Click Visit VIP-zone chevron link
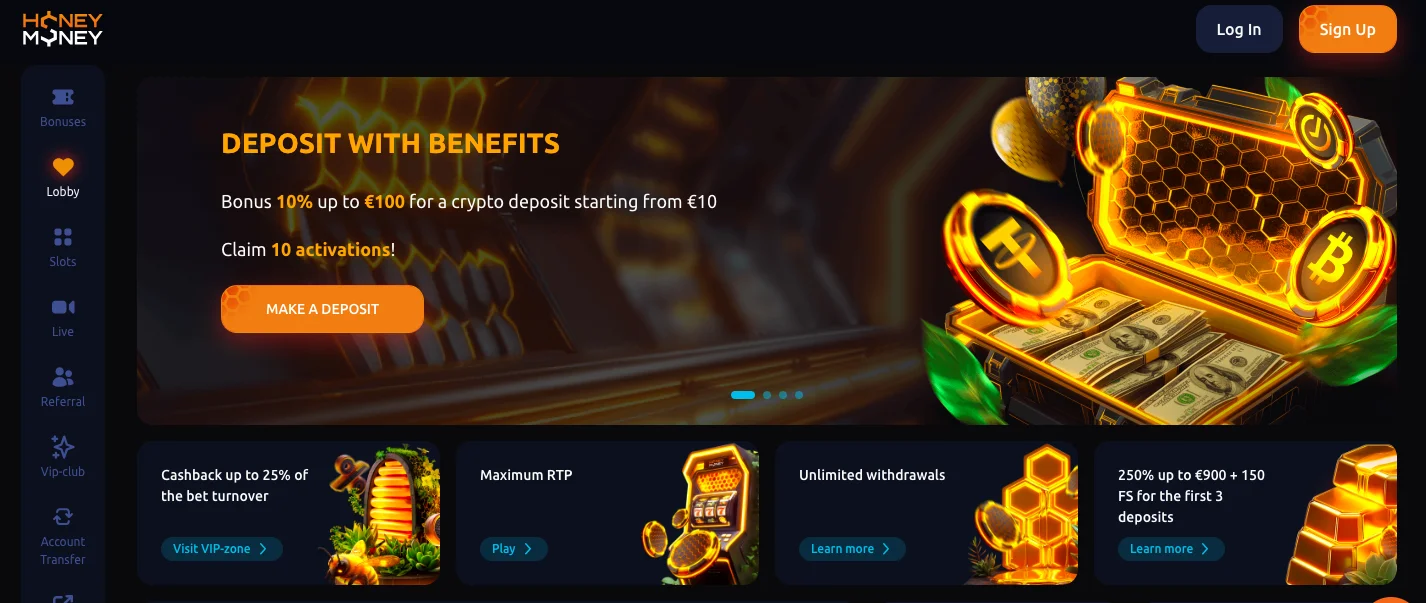1426x603 pixels. point(222,549)
